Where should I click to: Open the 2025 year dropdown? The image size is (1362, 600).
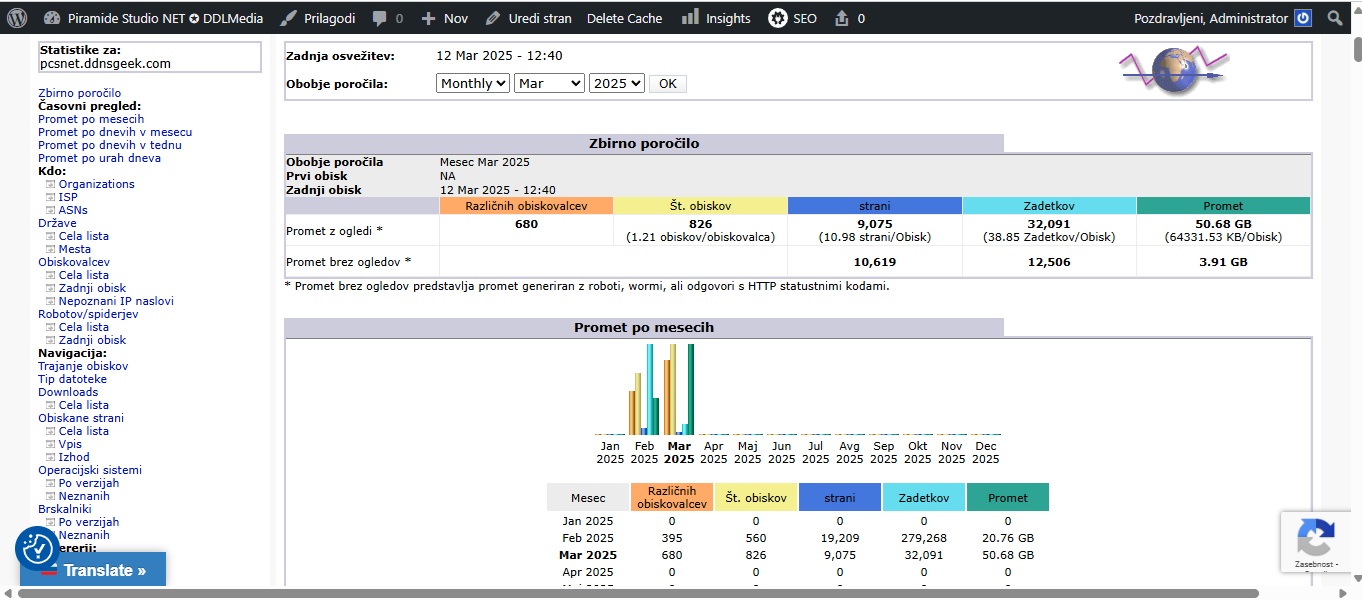616,84
